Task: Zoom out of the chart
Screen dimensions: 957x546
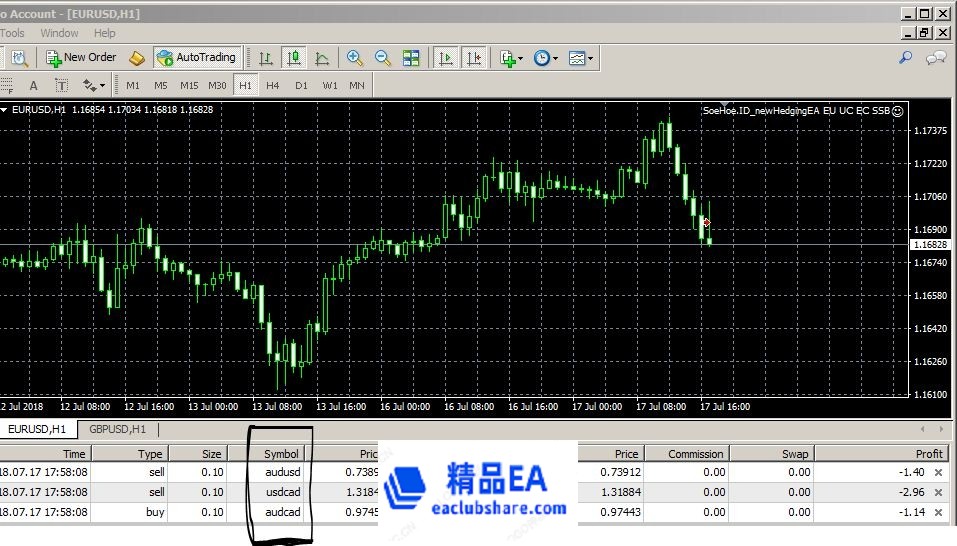Action: click(383, 58)
